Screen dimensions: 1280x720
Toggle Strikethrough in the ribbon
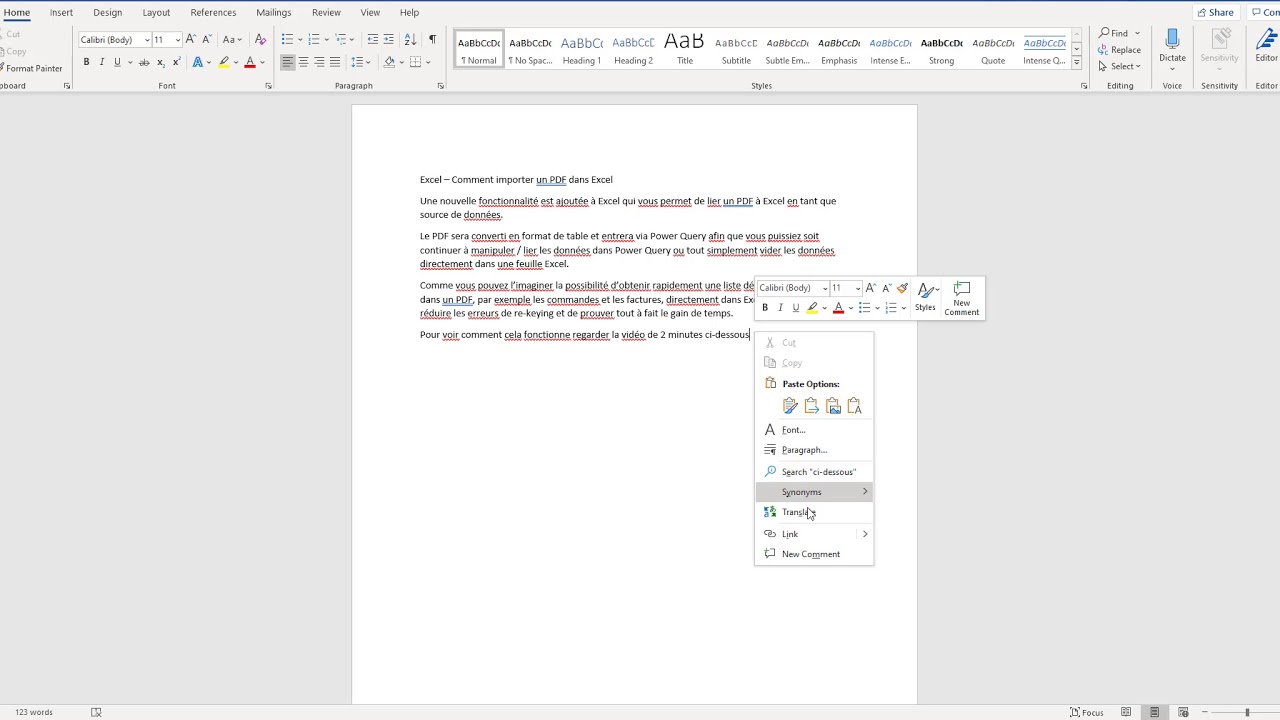[x=144, y=62]
